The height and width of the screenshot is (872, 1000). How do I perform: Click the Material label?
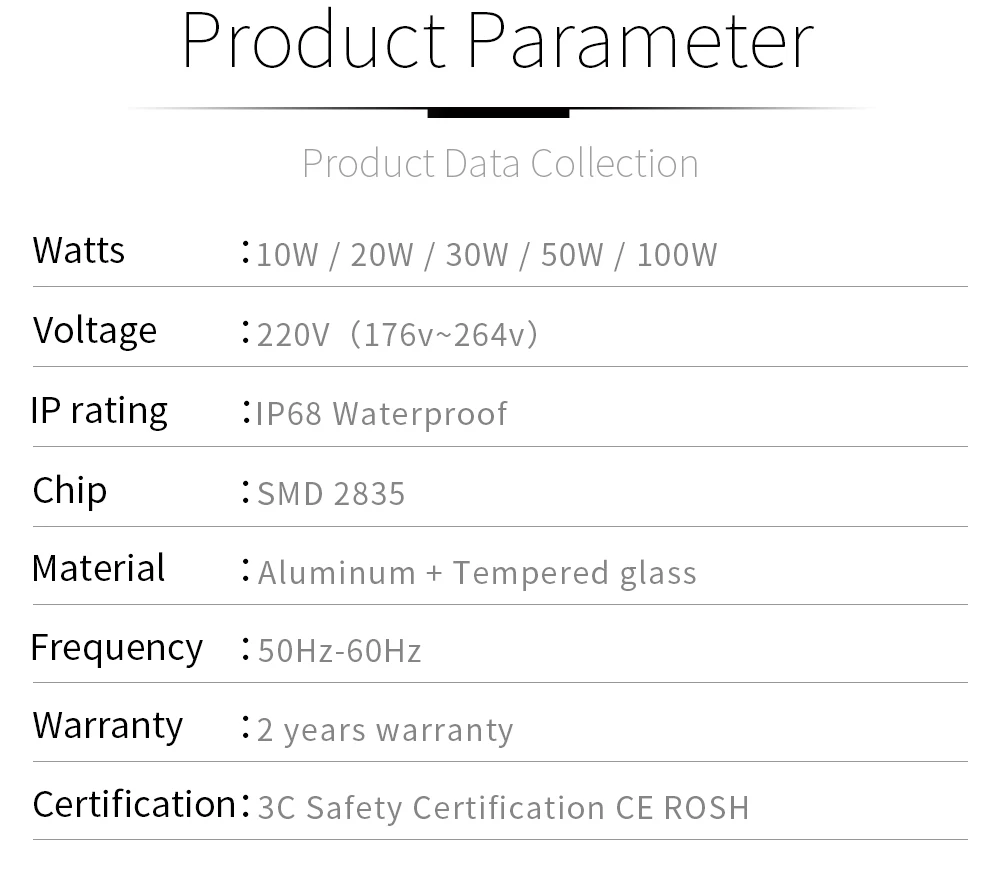98,568
